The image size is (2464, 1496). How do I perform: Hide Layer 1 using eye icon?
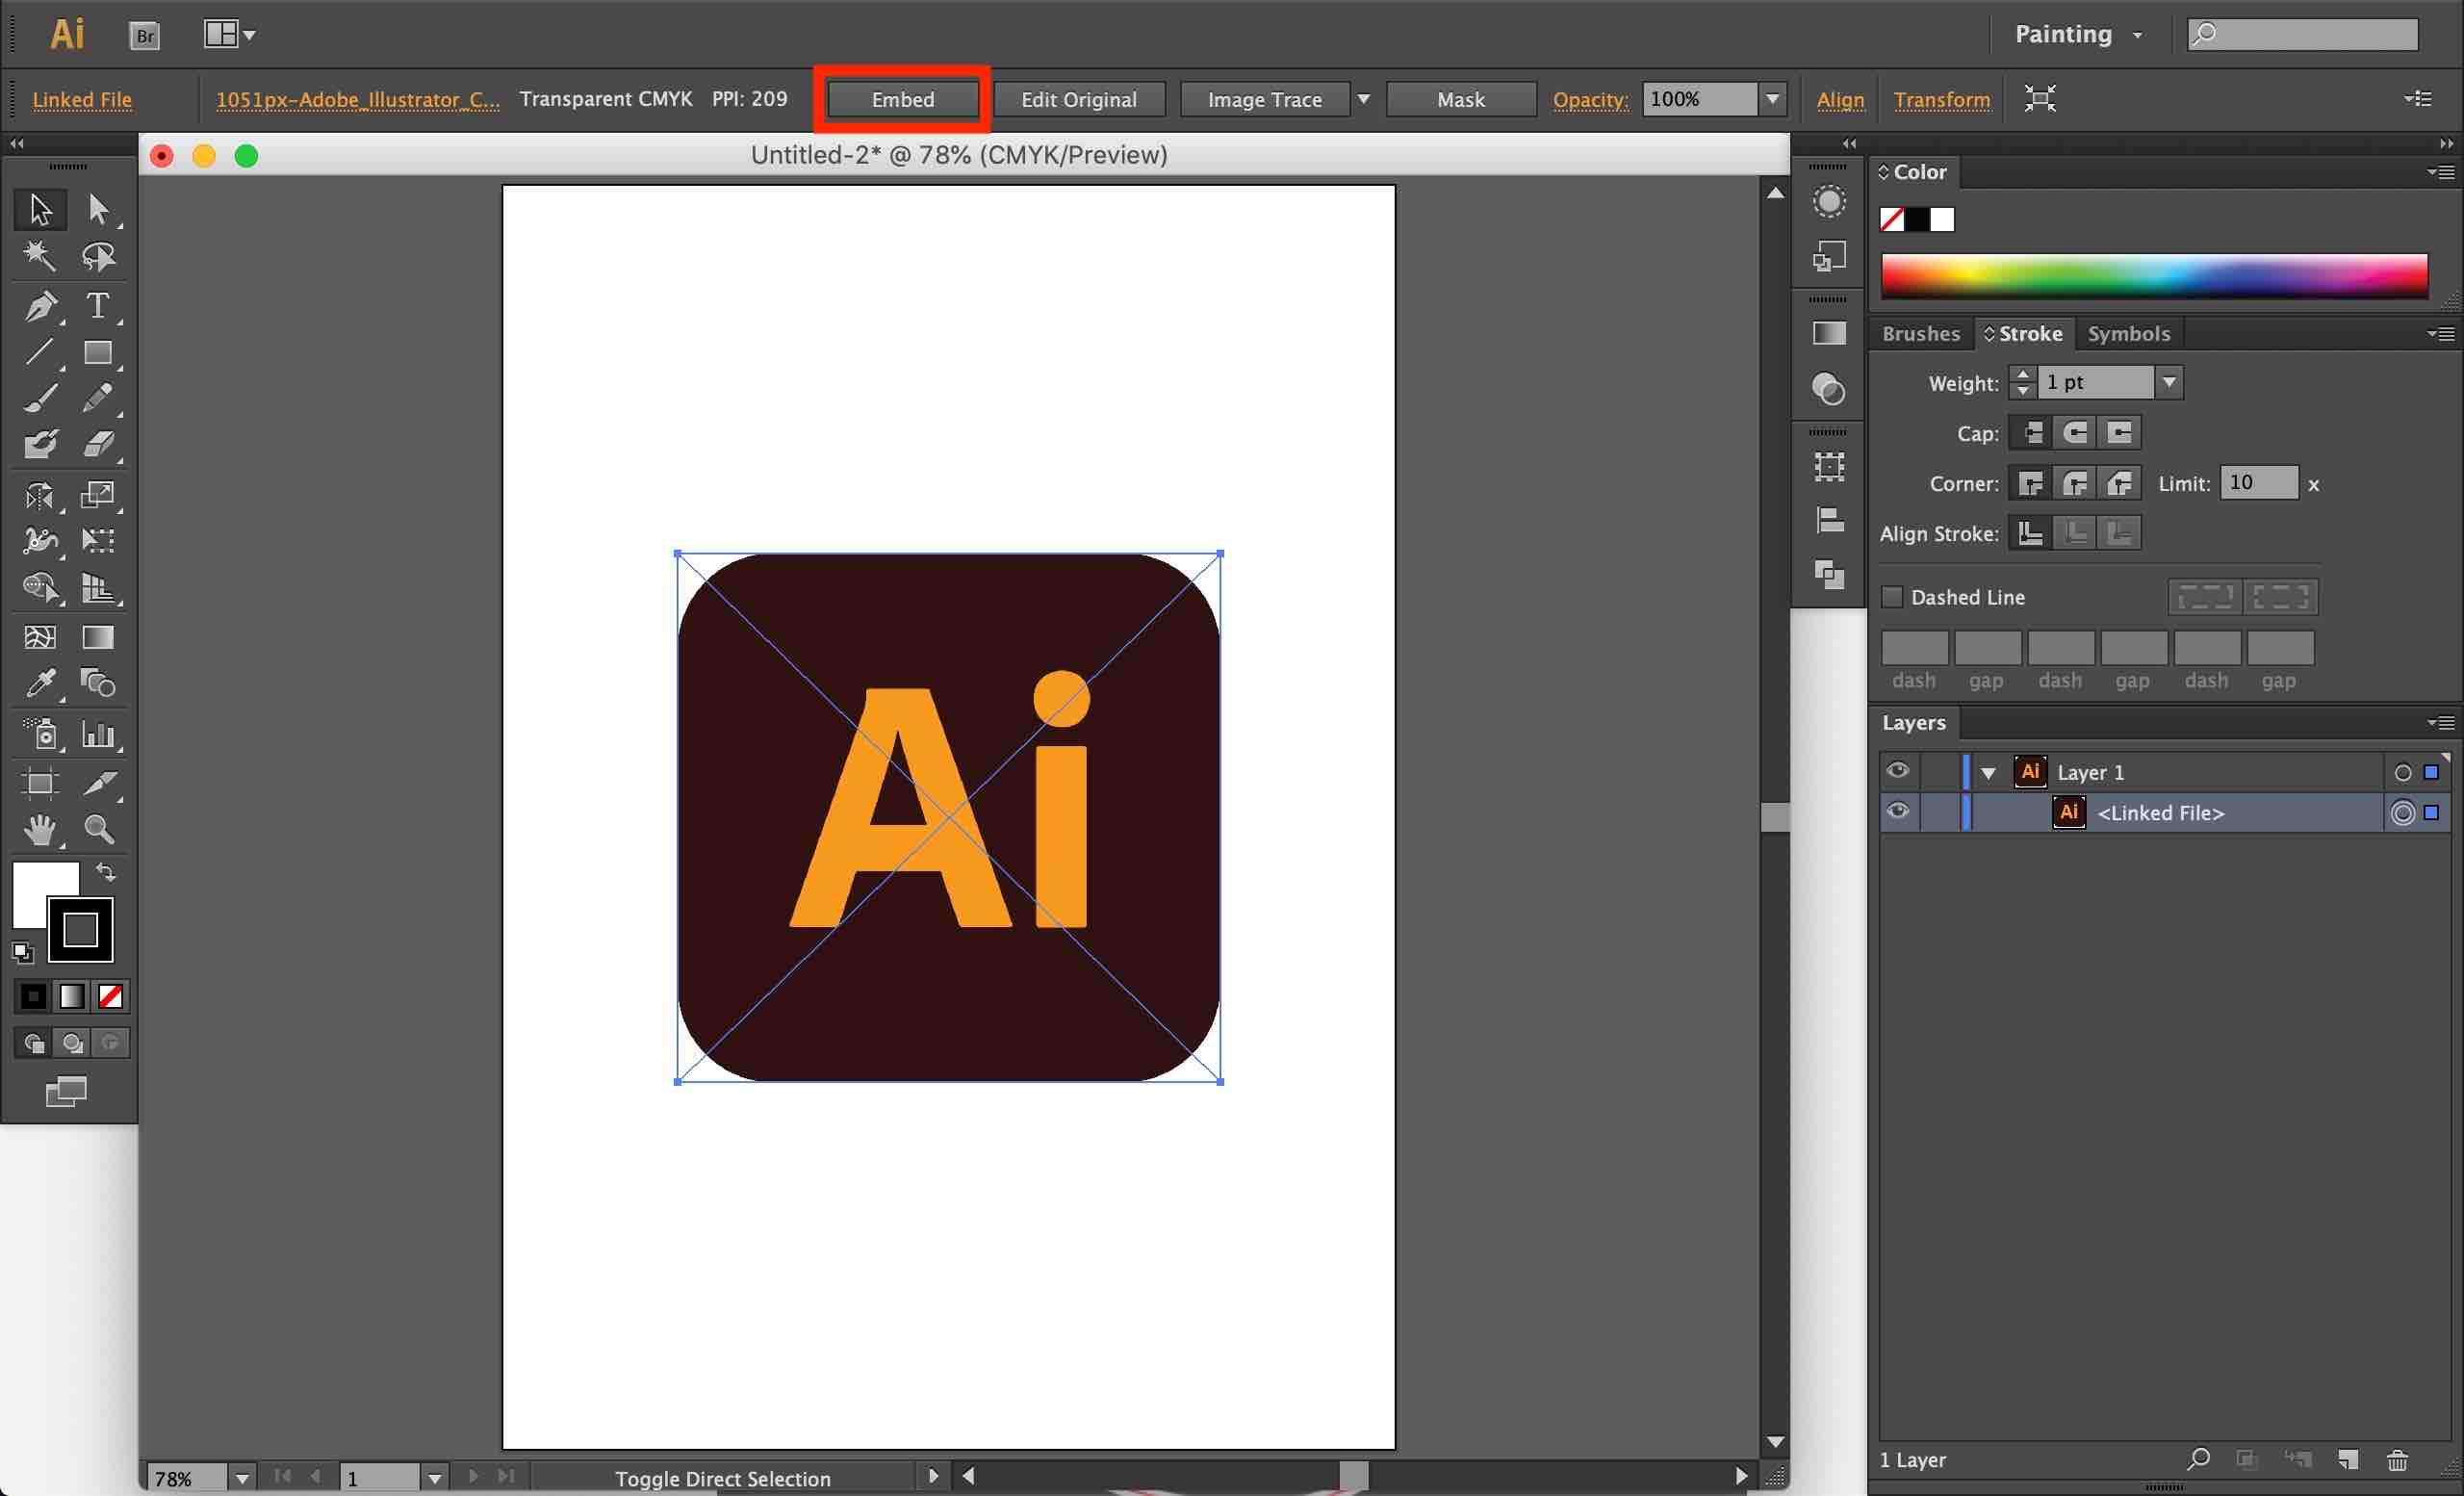1897,771
